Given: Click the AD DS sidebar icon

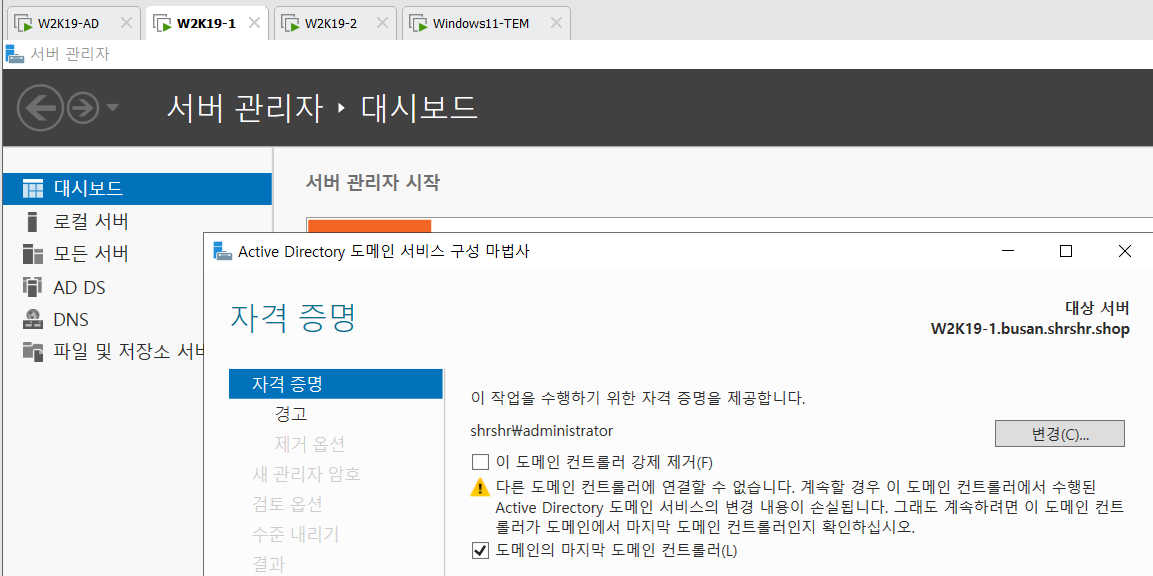Looking at the screenshot, I should 33,287.
